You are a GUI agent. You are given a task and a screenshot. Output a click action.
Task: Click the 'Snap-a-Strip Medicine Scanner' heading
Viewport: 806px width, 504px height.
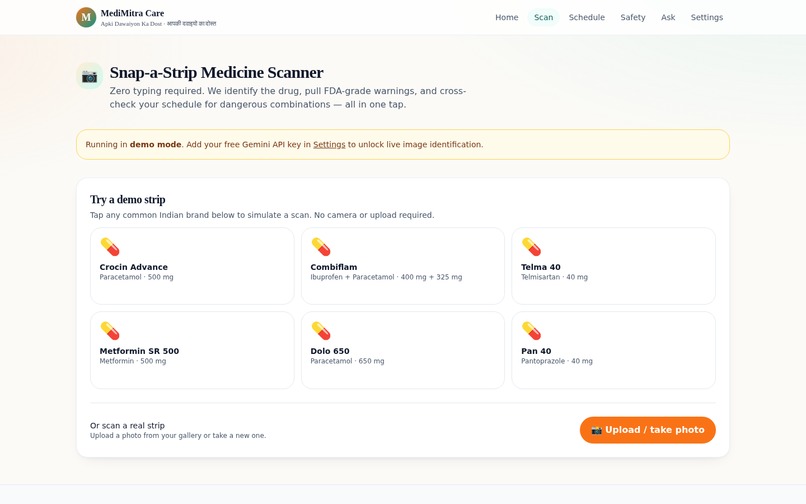pyautogui.click(x=216, y=73)
